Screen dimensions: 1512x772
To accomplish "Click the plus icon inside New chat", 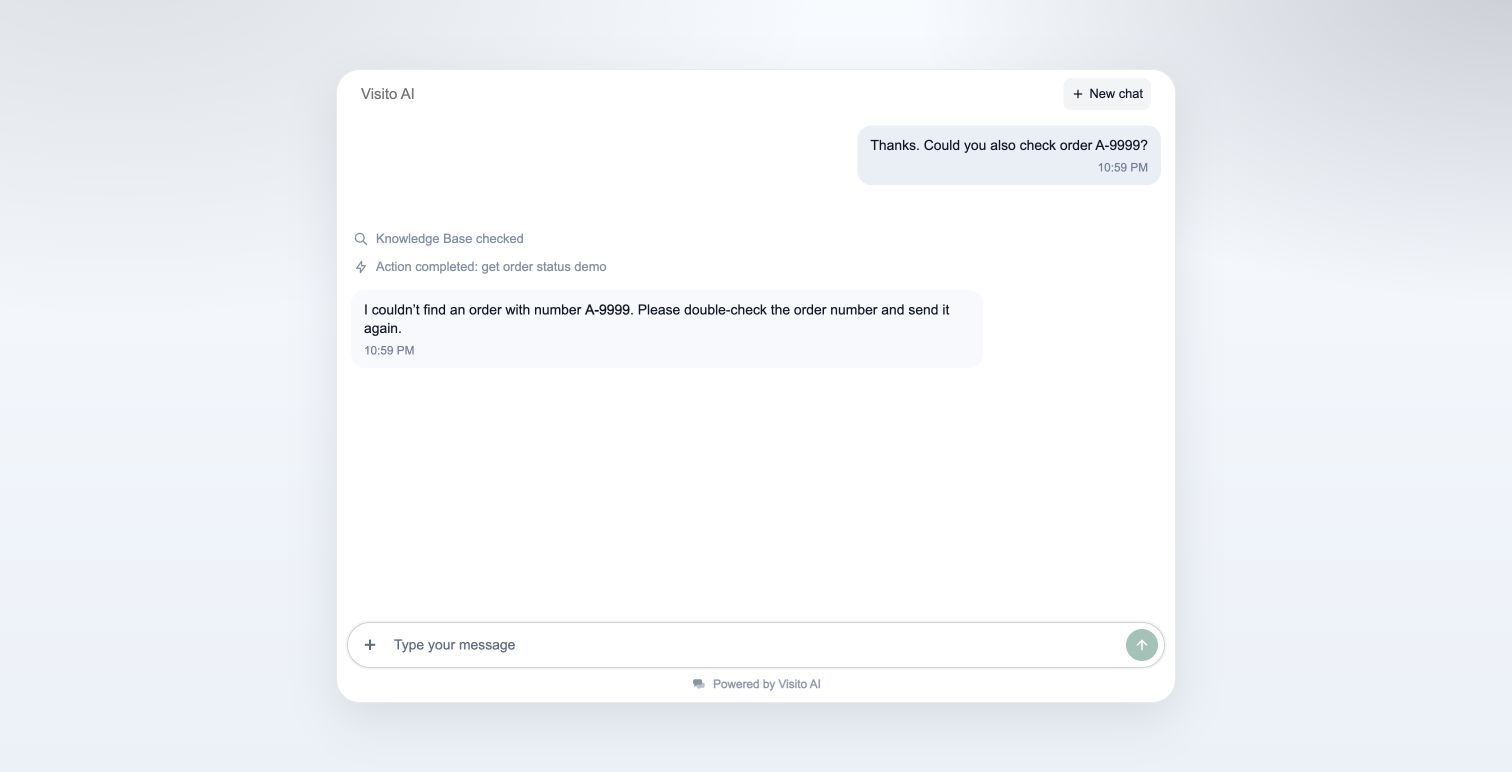I will [1078, 94].
